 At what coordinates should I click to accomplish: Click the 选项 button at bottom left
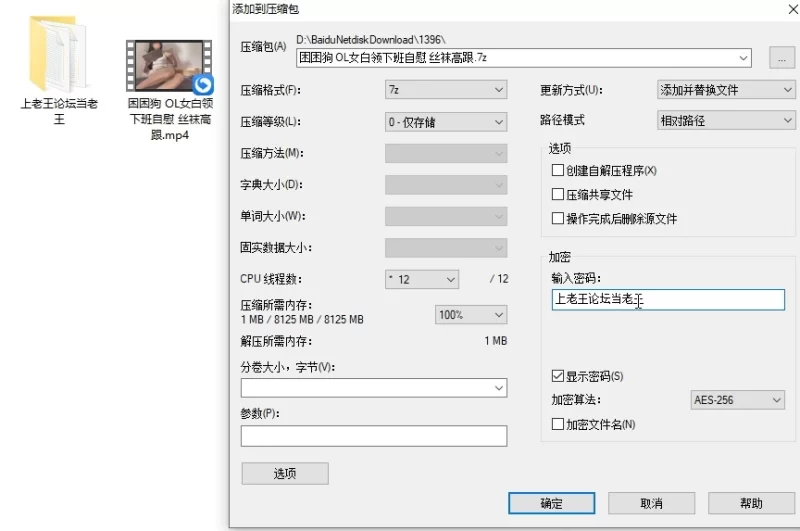point(285,473)
